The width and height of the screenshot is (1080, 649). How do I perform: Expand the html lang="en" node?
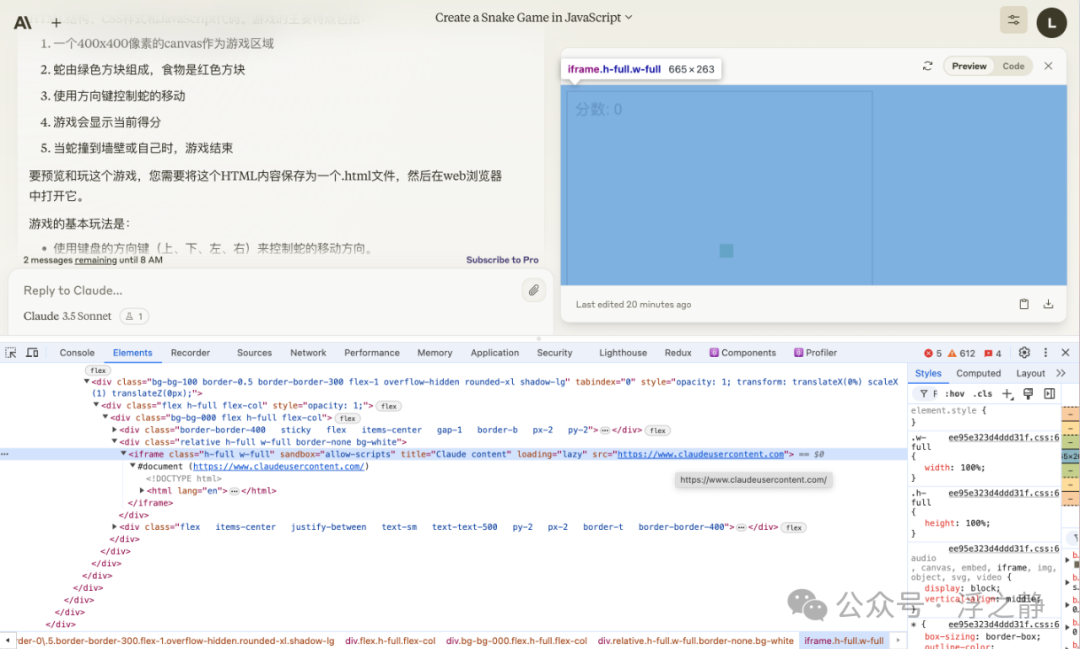point(142,491)
